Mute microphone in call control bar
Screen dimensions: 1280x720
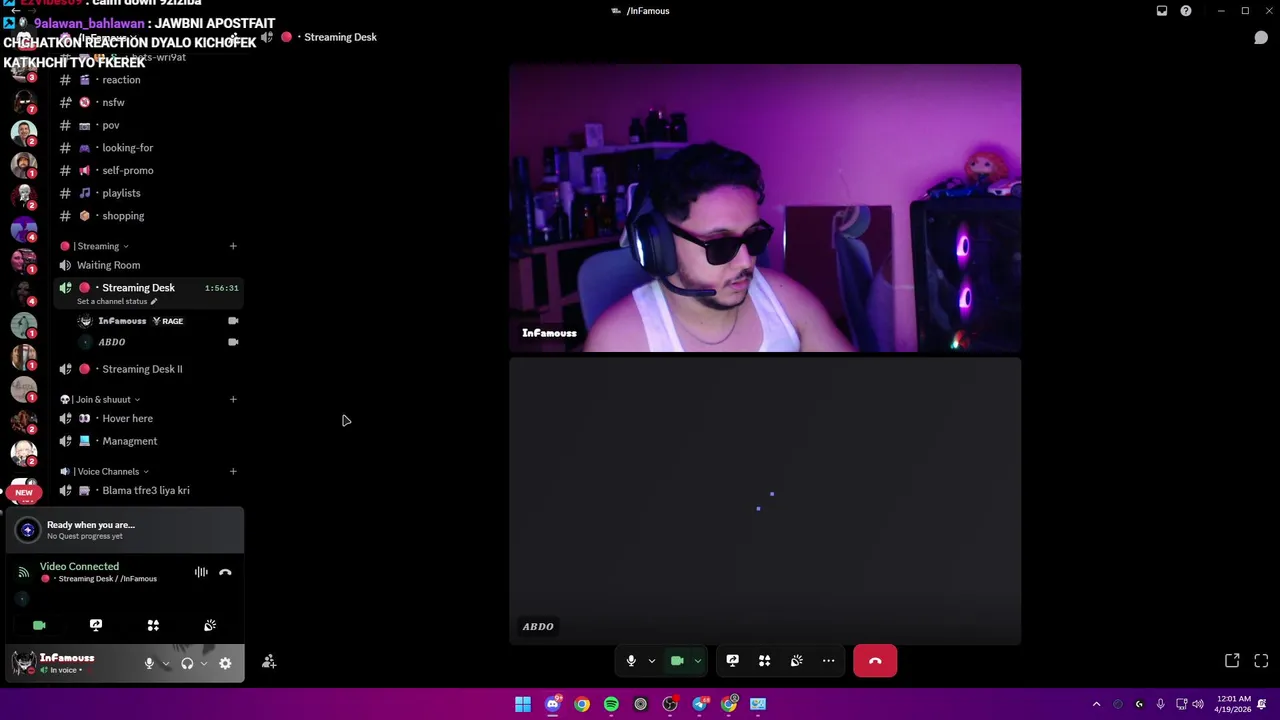(x=631, y=661)
